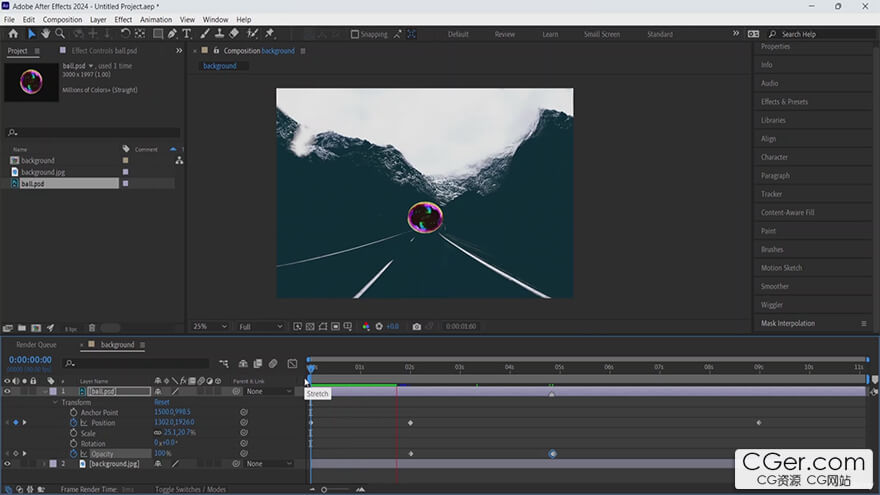Viewport: 880px width, 495px height.
Task: Open the Composition menu
Action: pyautogui.click(x=62, y=19)
